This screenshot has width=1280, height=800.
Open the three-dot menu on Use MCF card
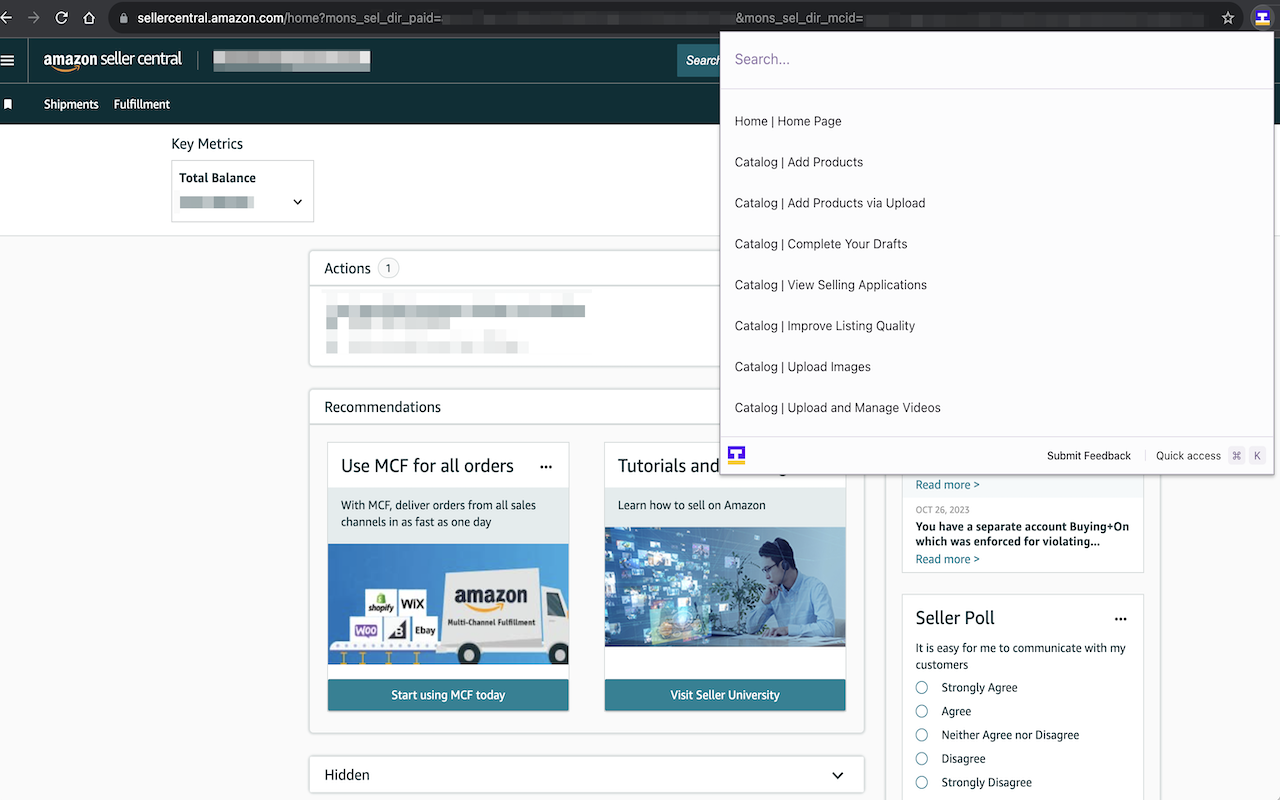pos(546,467)
